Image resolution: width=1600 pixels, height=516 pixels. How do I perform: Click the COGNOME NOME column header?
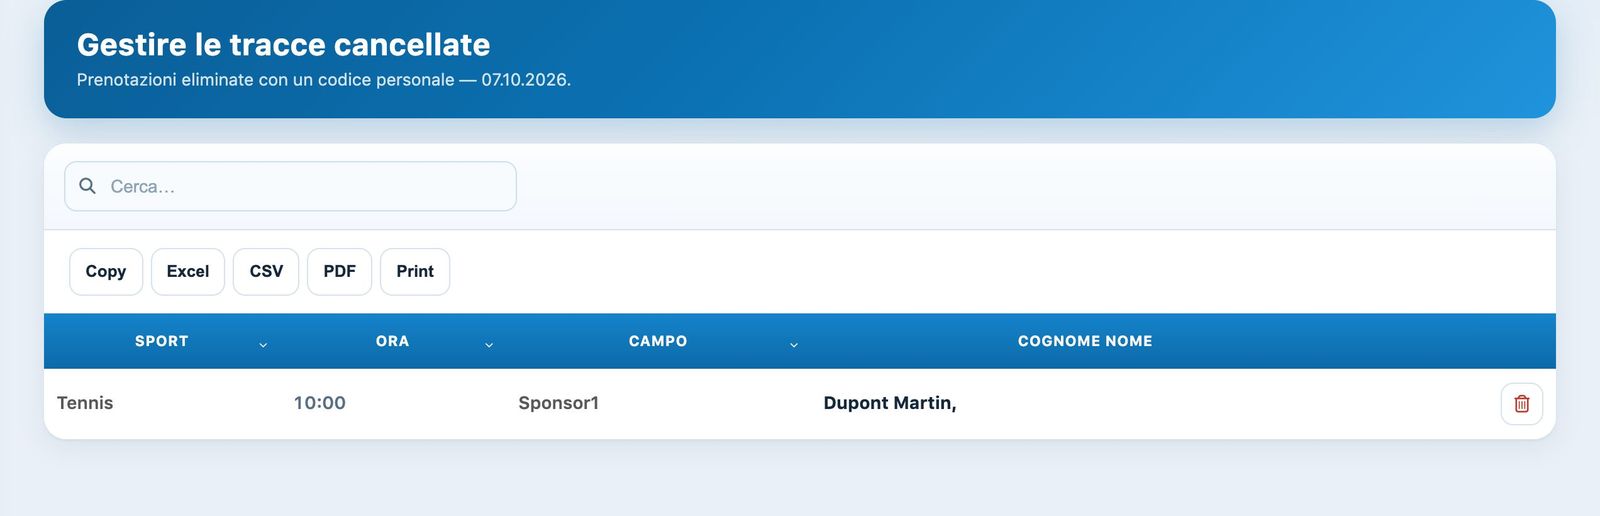click(1085, 341)
